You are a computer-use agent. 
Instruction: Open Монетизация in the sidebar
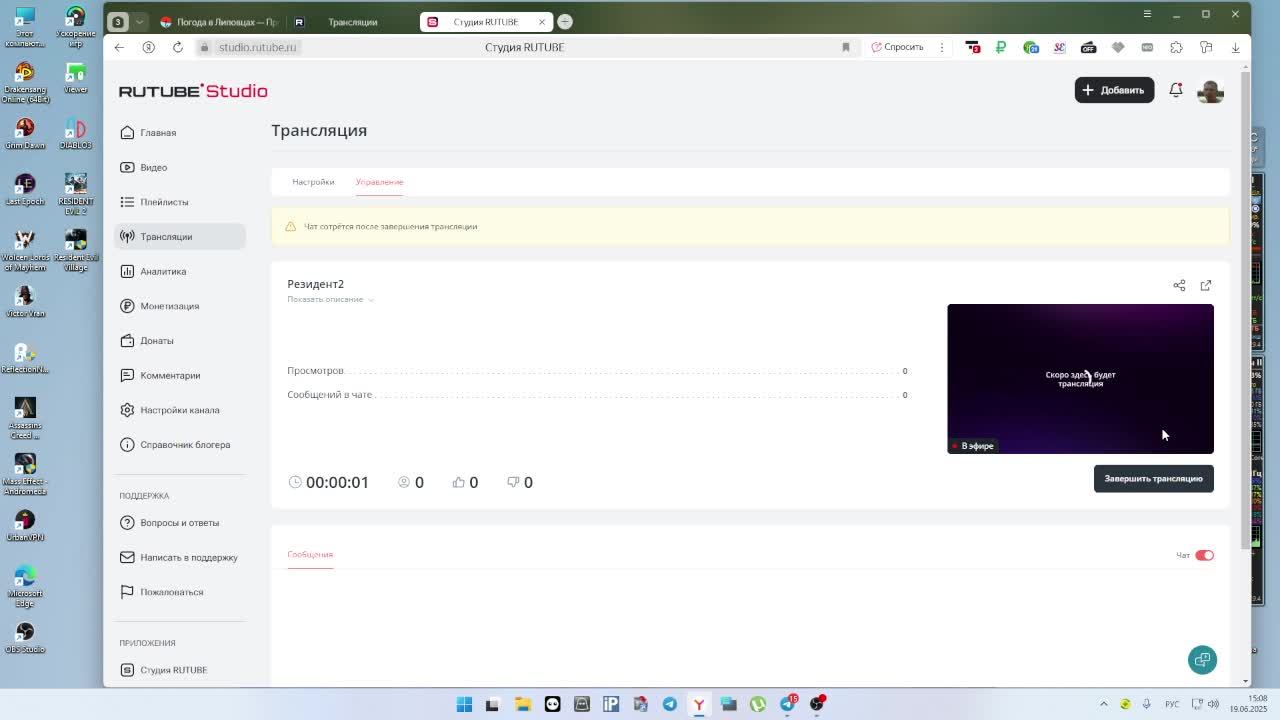[179, 306]
